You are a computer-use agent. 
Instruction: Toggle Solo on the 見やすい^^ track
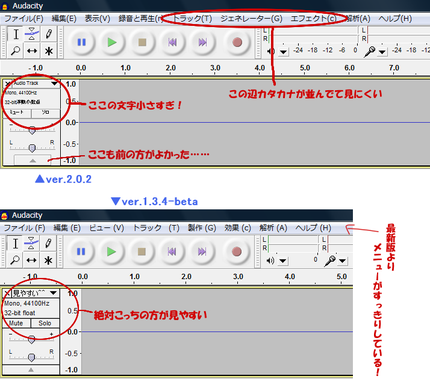(45, 323)
